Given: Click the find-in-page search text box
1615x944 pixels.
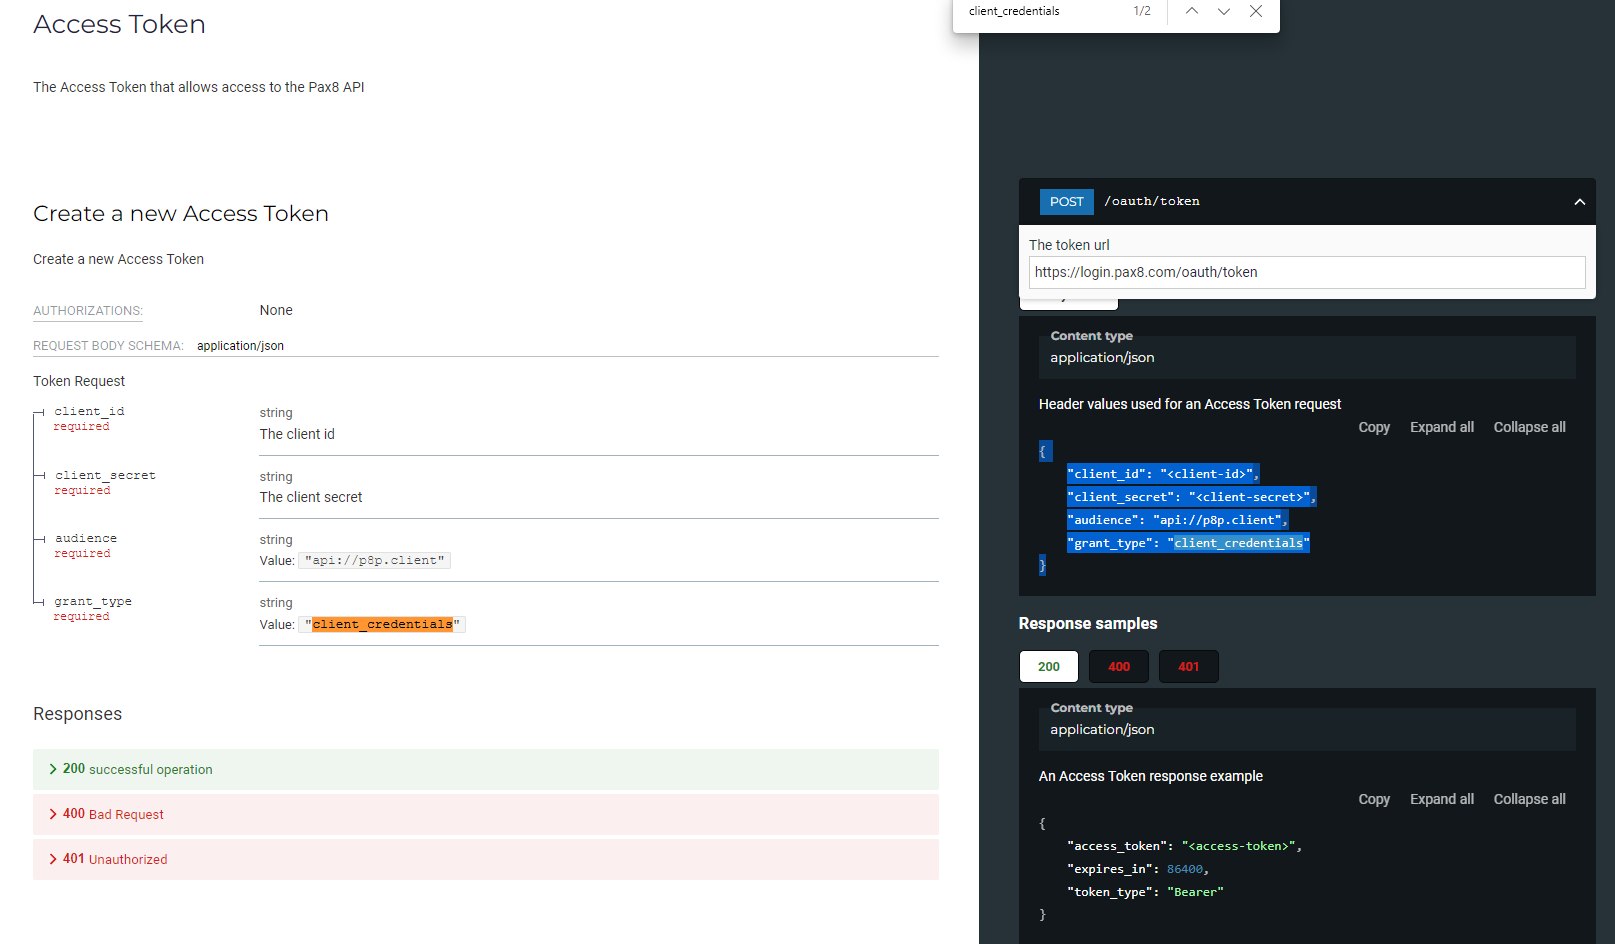Looking at the screenshot, I should (1040, 11).
